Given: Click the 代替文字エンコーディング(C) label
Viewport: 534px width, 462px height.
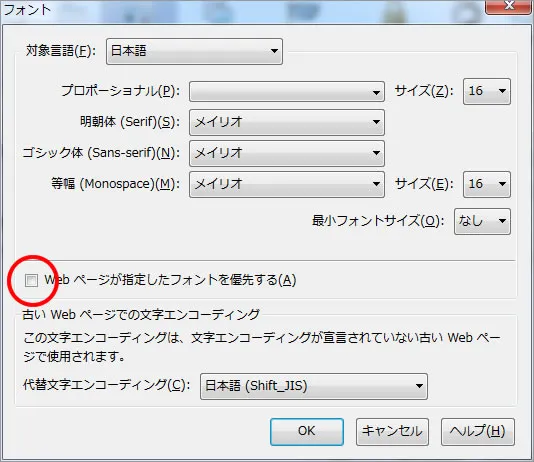Looking at the screenshot, I should (x=106, y=385).
